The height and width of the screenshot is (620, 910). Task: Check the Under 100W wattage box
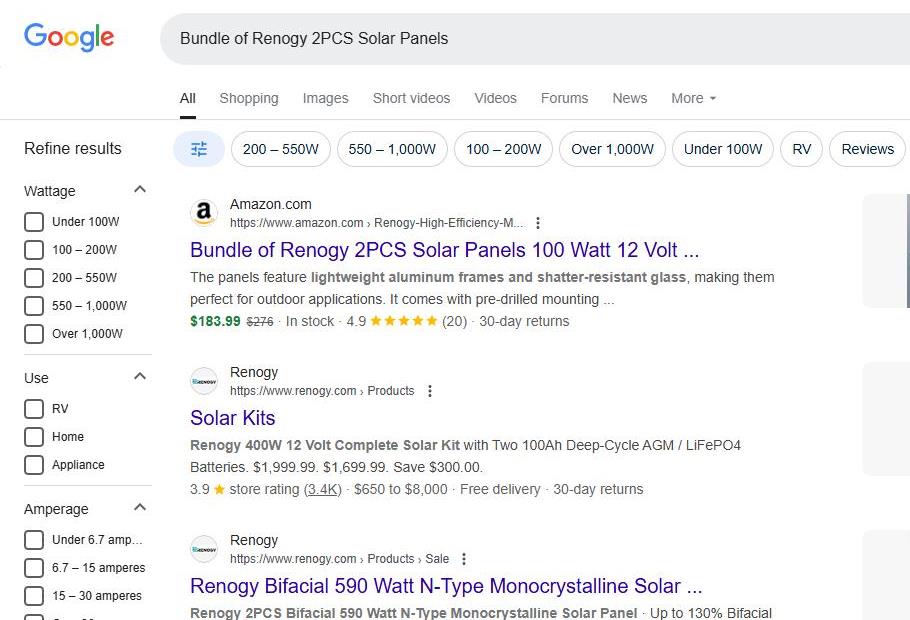coord(34,222)
